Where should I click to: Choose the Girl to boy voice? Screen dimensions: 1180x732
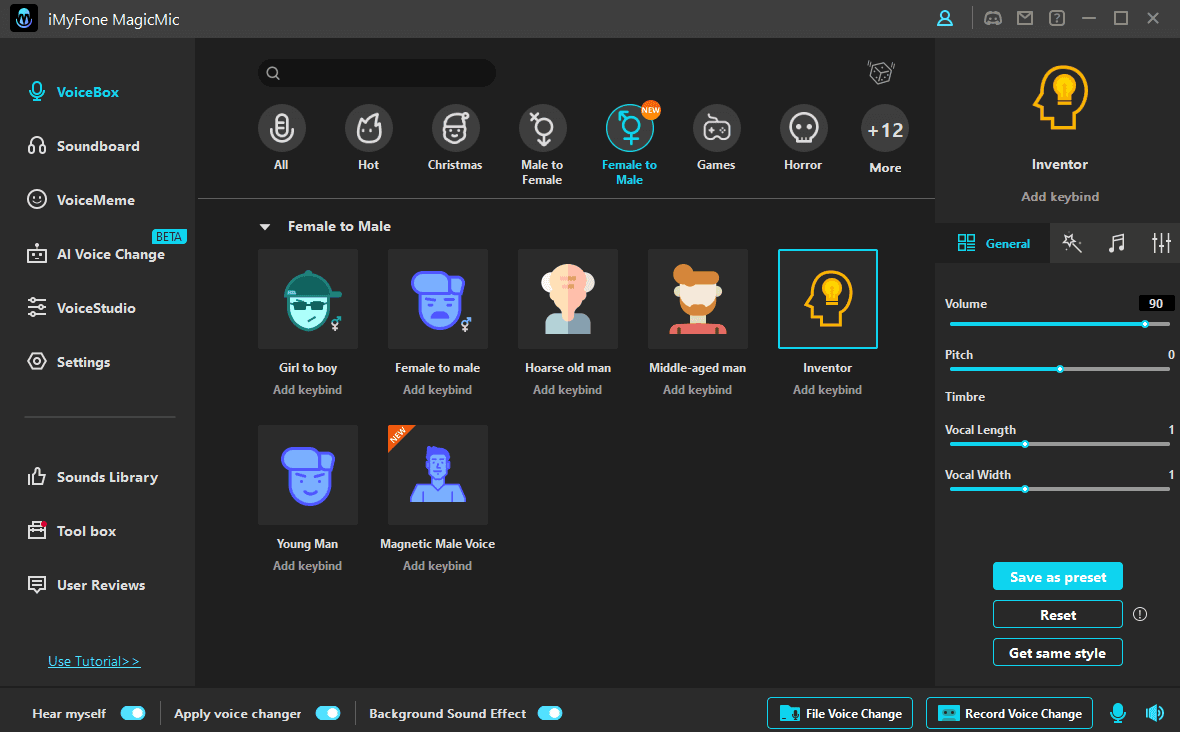click(308, 299)
